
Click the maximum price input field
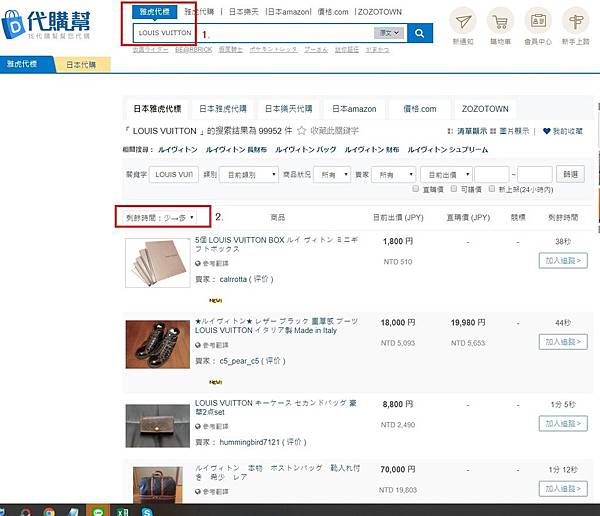tap(535, 175)
